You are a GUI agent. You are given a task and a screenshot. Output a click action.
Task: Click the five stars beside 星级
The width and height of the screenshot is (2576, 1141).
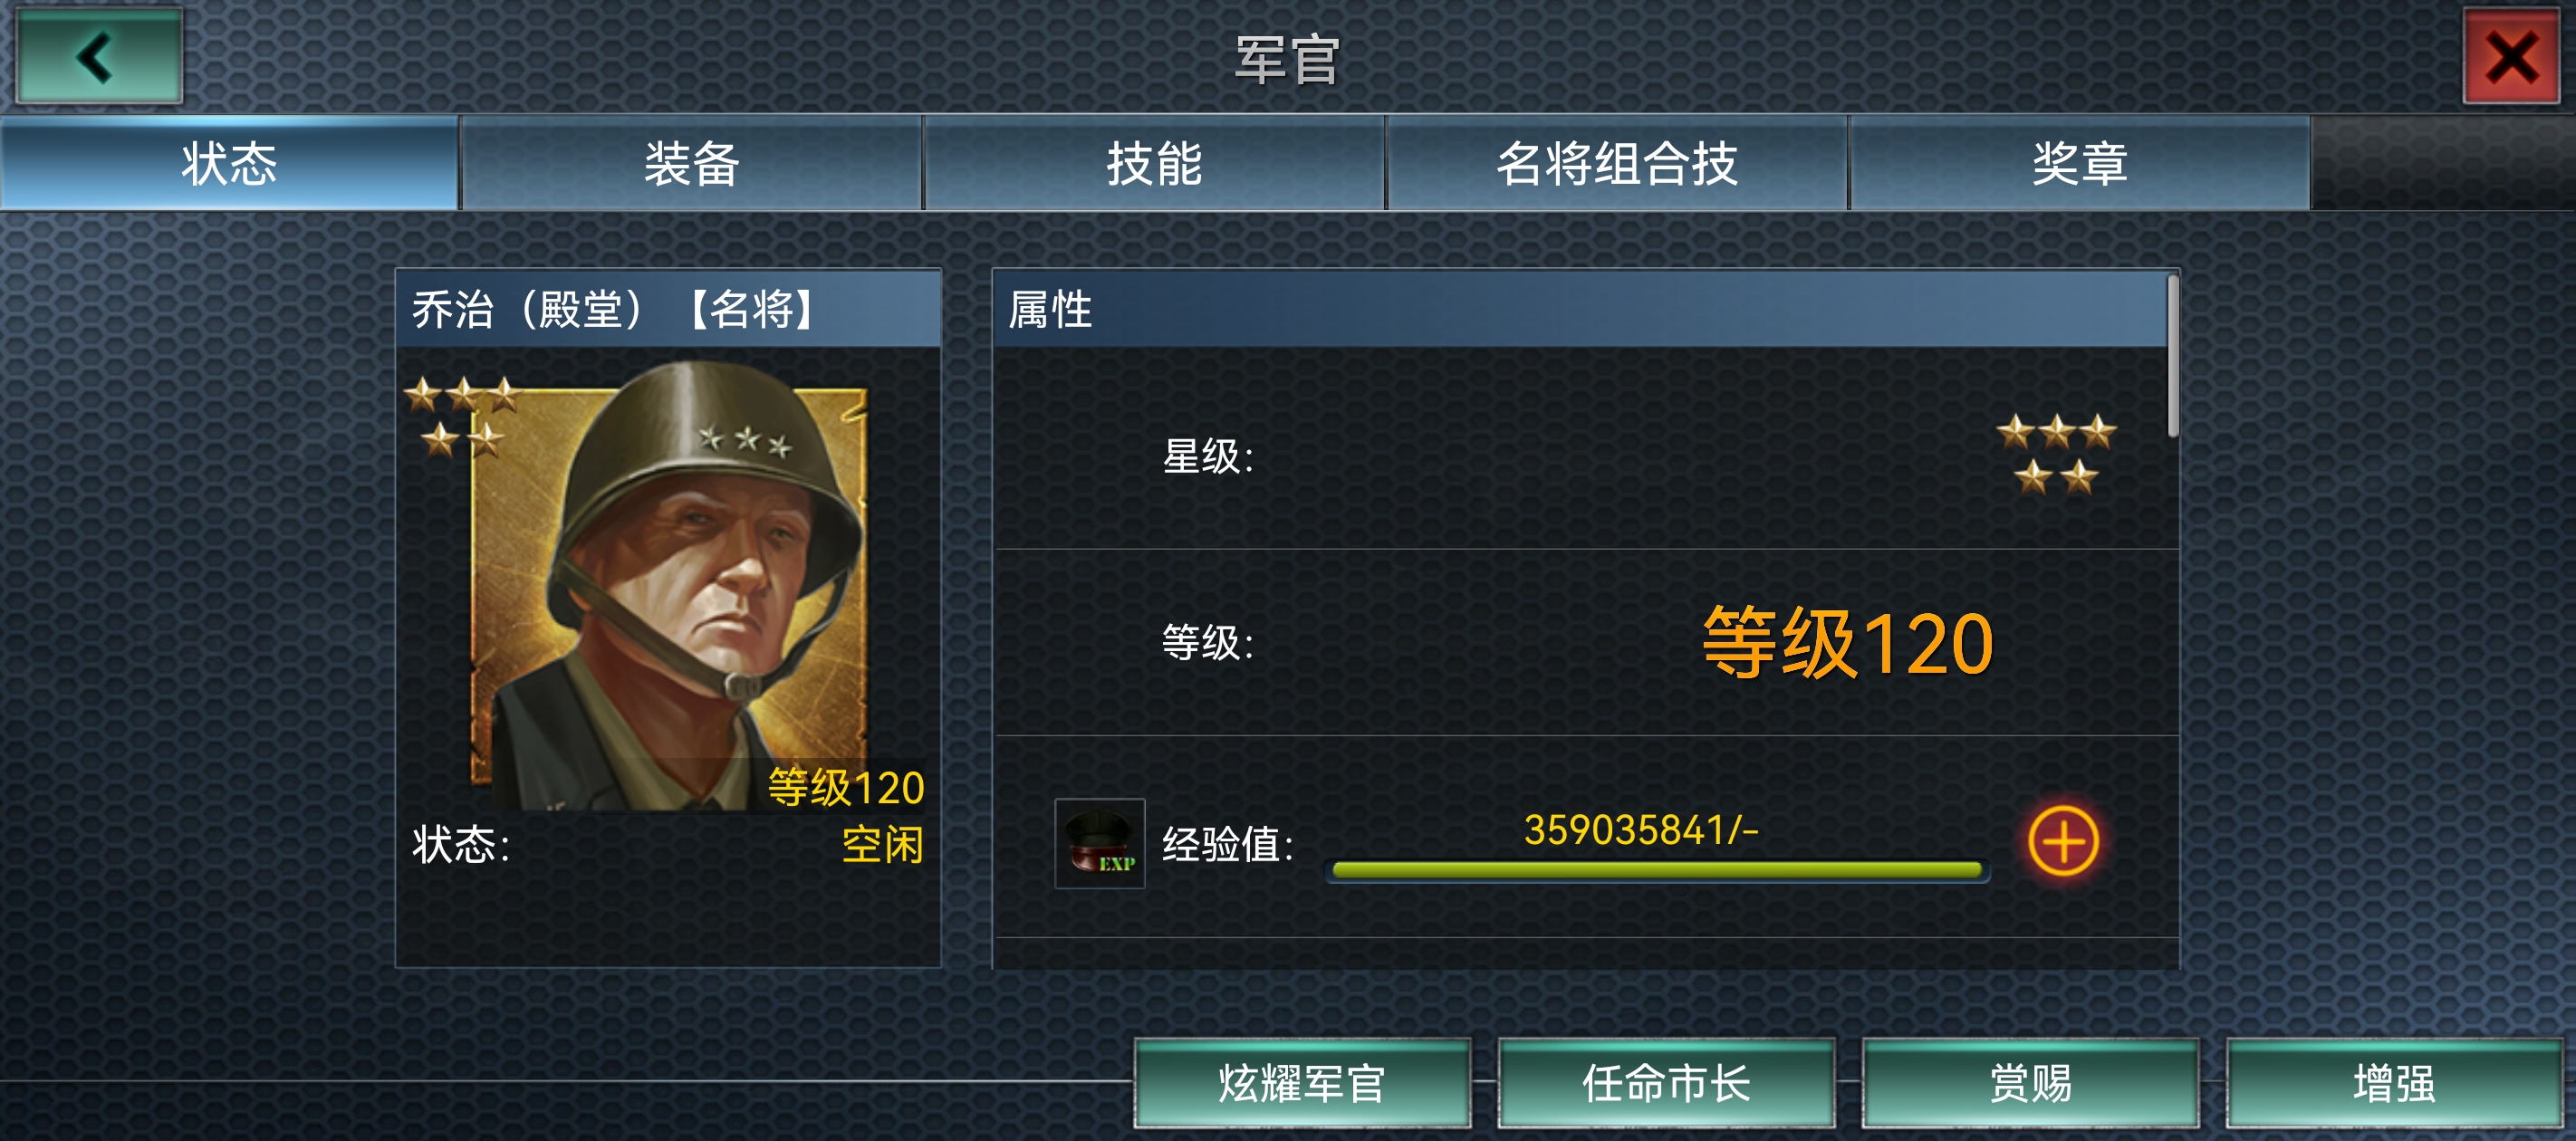click(x=2056, y=455)
